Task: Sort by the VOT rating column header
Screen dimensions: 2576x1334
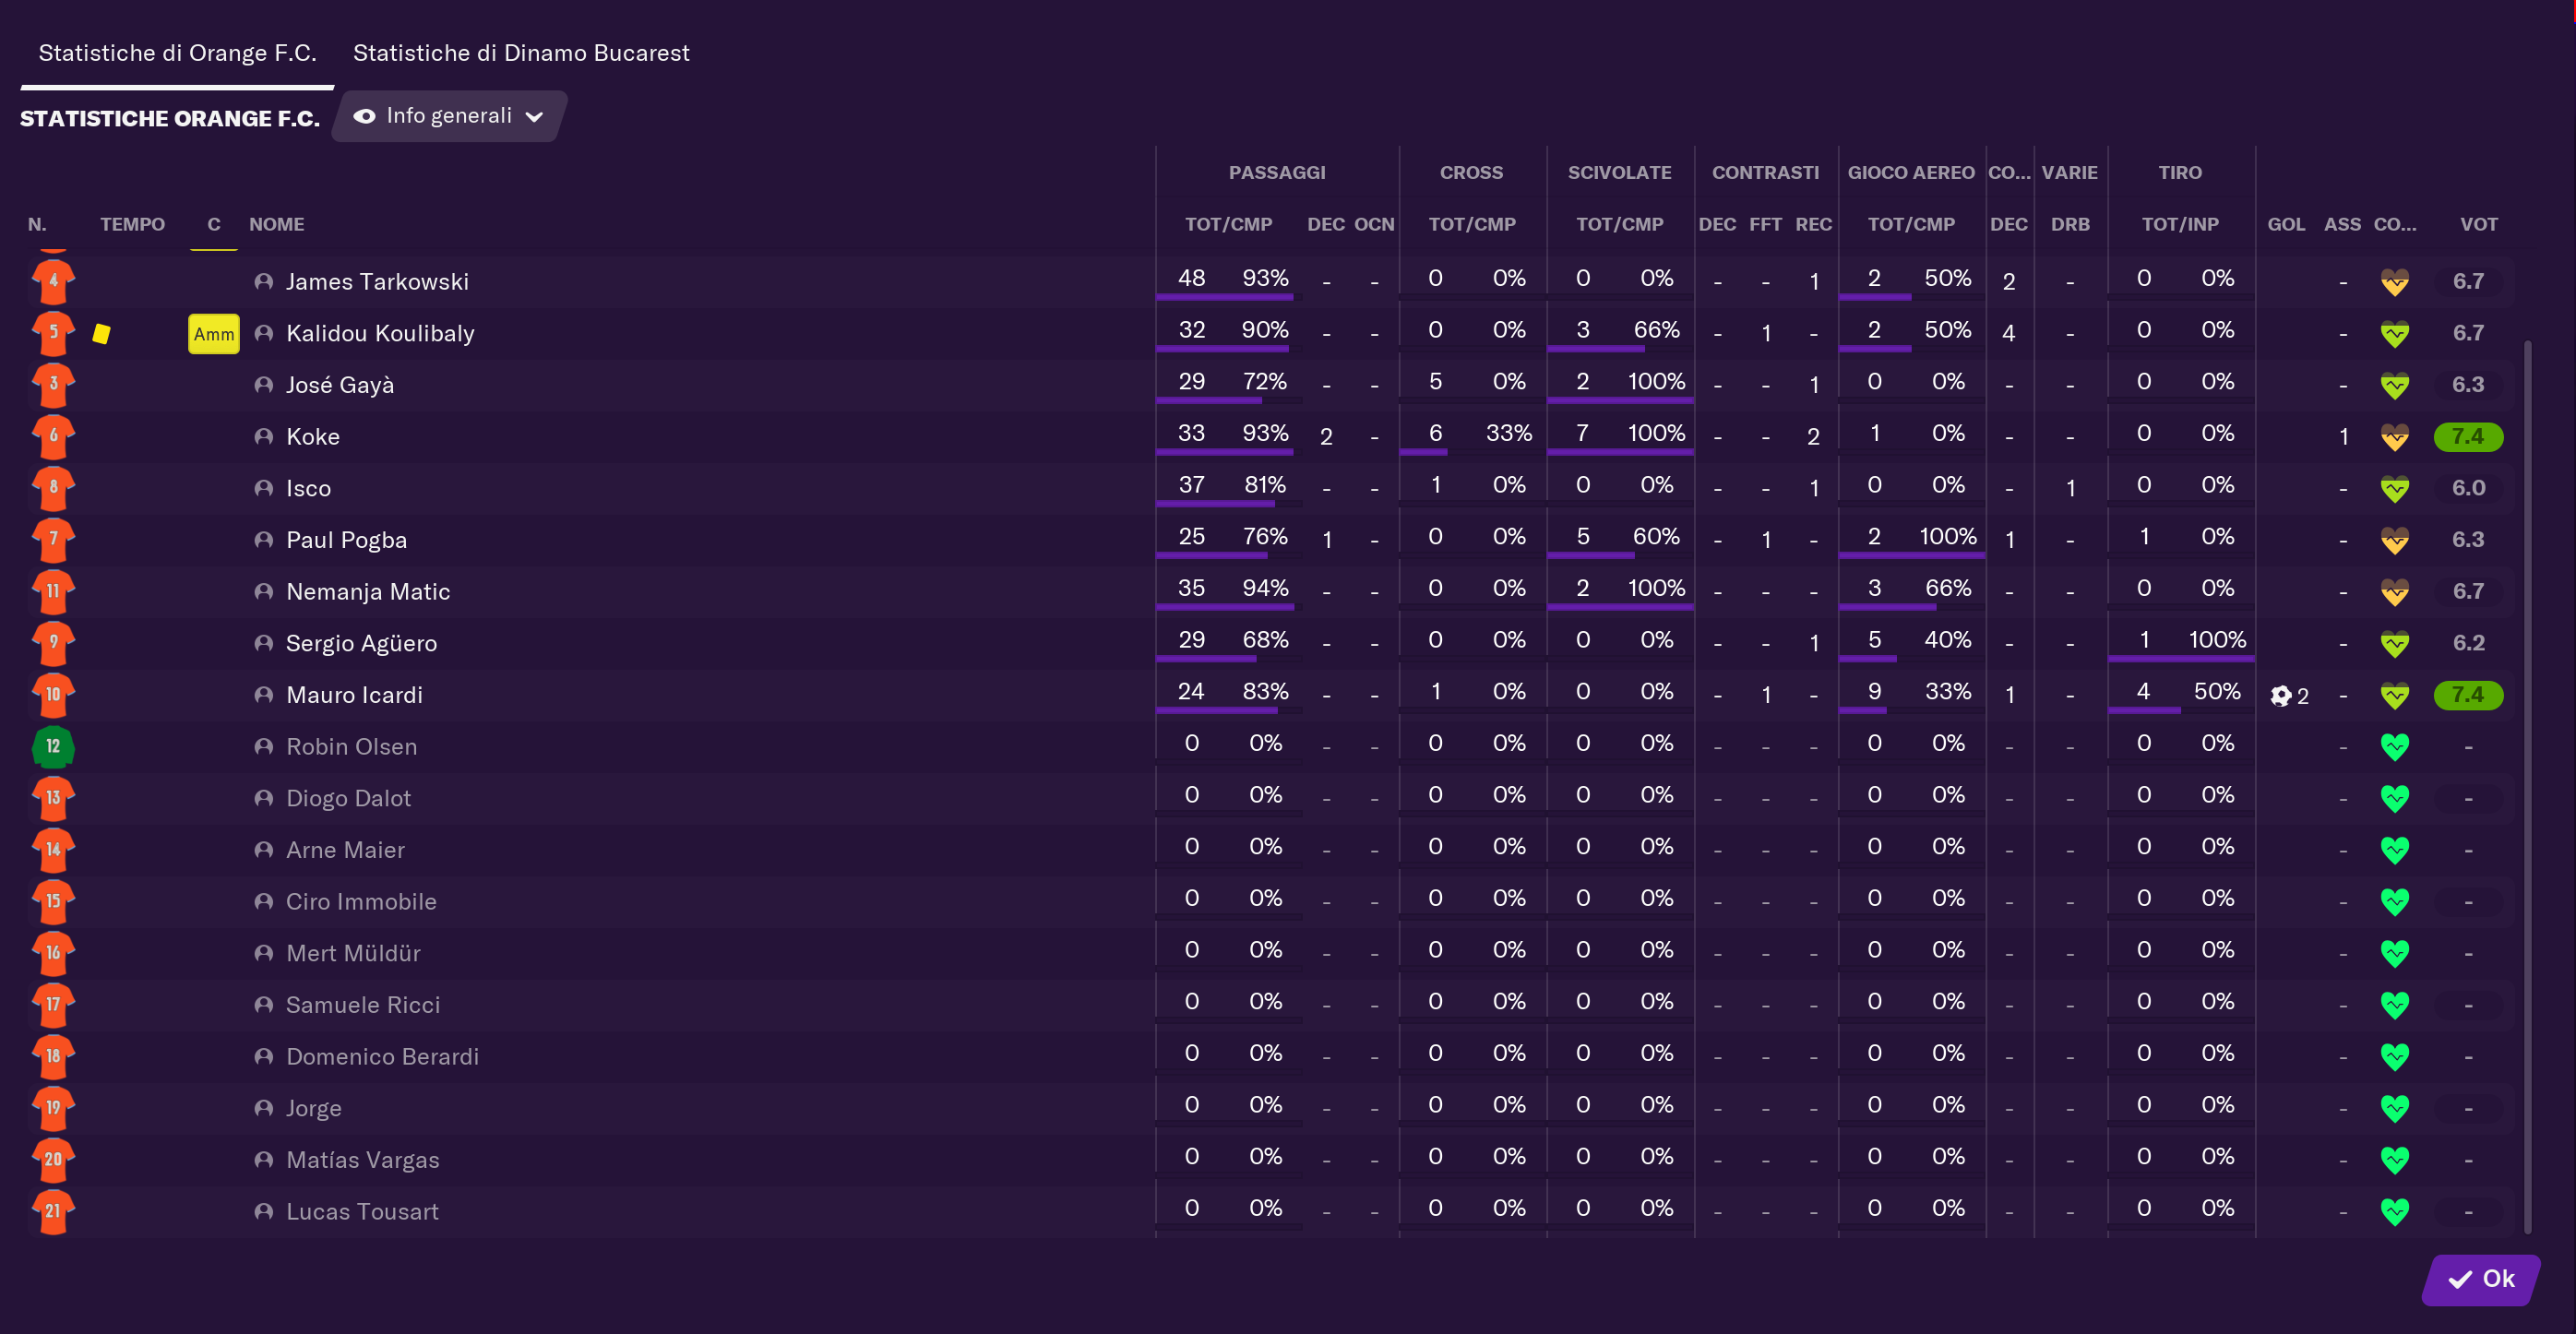Action: [x=2478, y=224]
